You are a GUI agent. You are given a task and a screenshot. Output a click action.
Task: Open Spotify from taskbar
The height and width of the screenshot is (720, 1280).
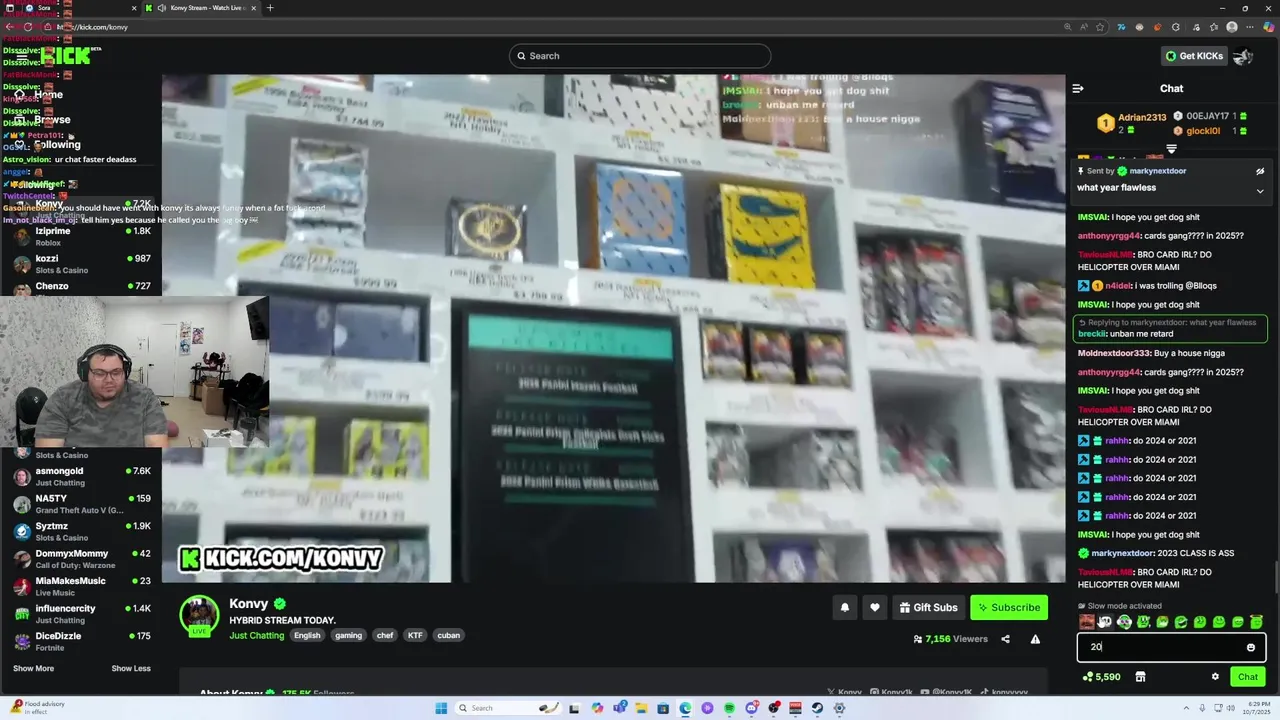tap(729, 708)
